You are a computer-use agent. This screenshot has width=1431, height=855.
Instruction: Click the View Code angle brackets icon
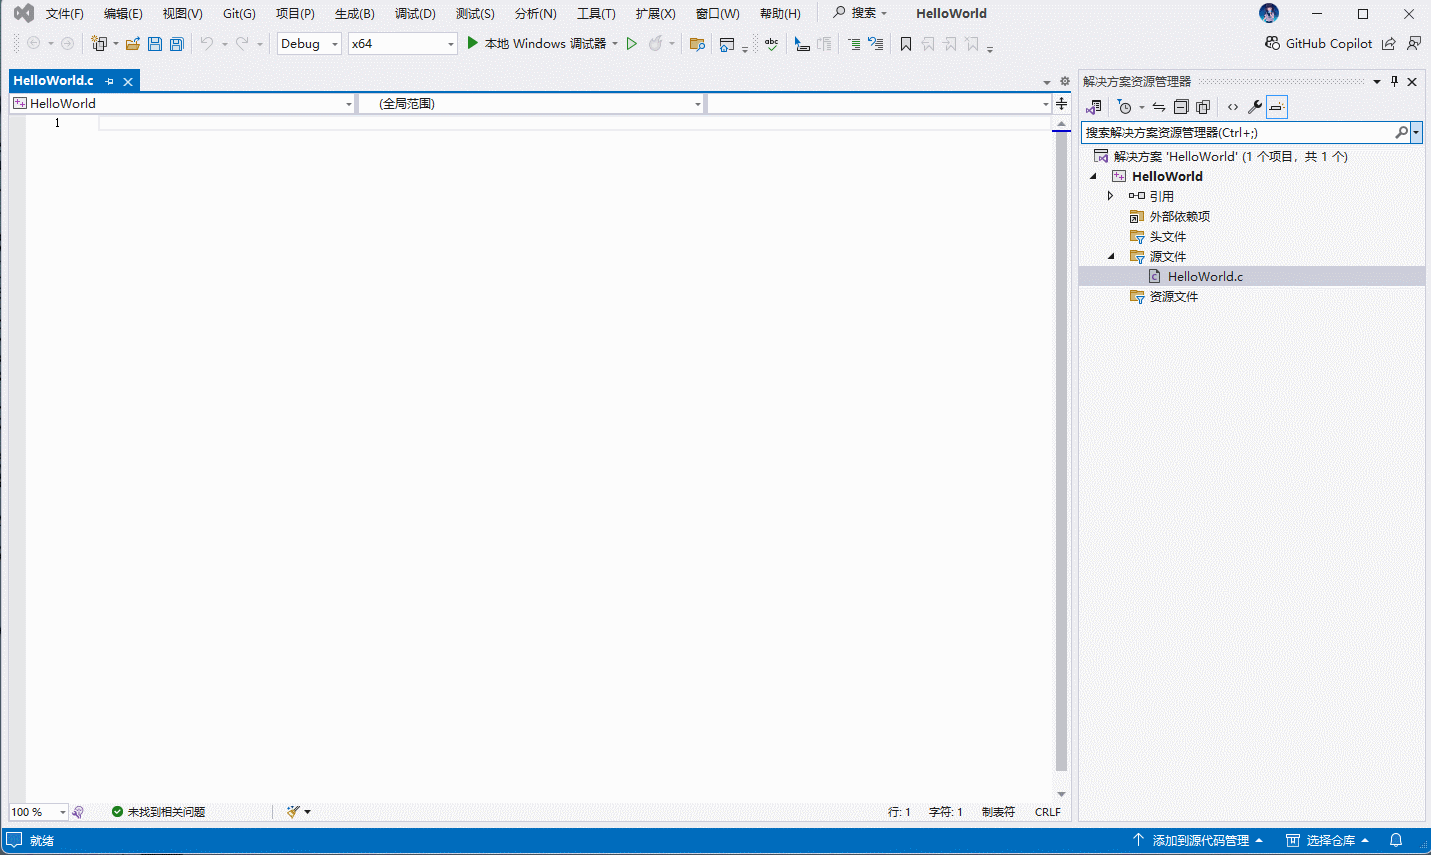pos(1233,107)
